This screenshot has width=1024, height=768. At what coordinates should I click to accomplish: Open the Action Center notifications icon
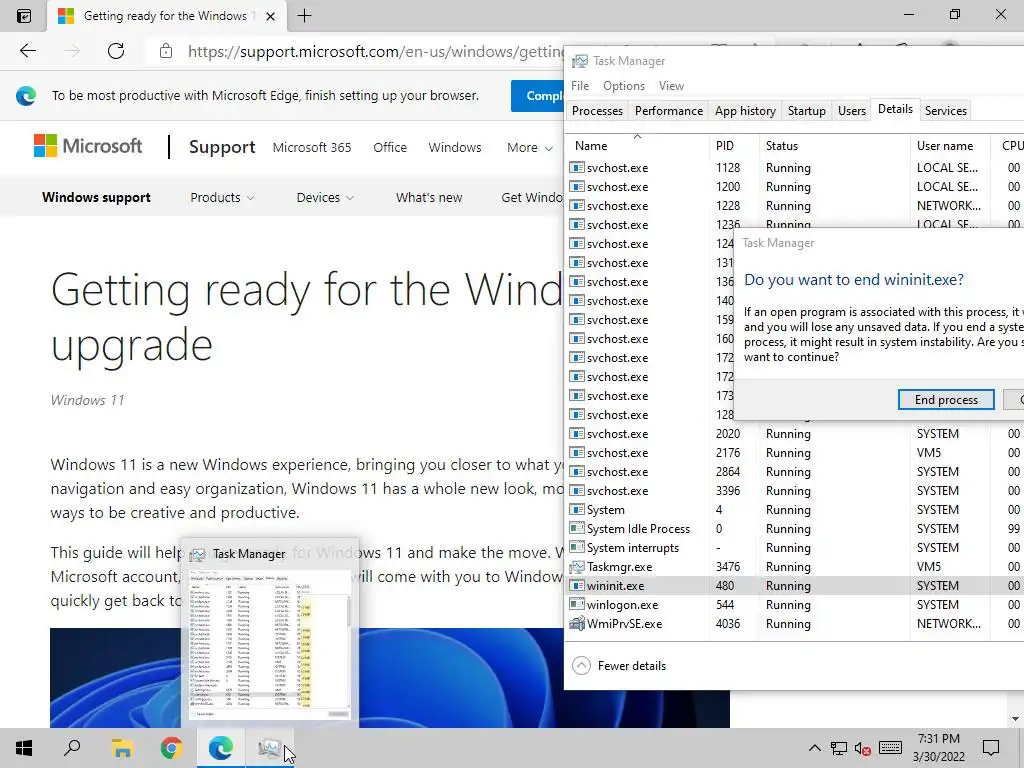click(991, 748)
